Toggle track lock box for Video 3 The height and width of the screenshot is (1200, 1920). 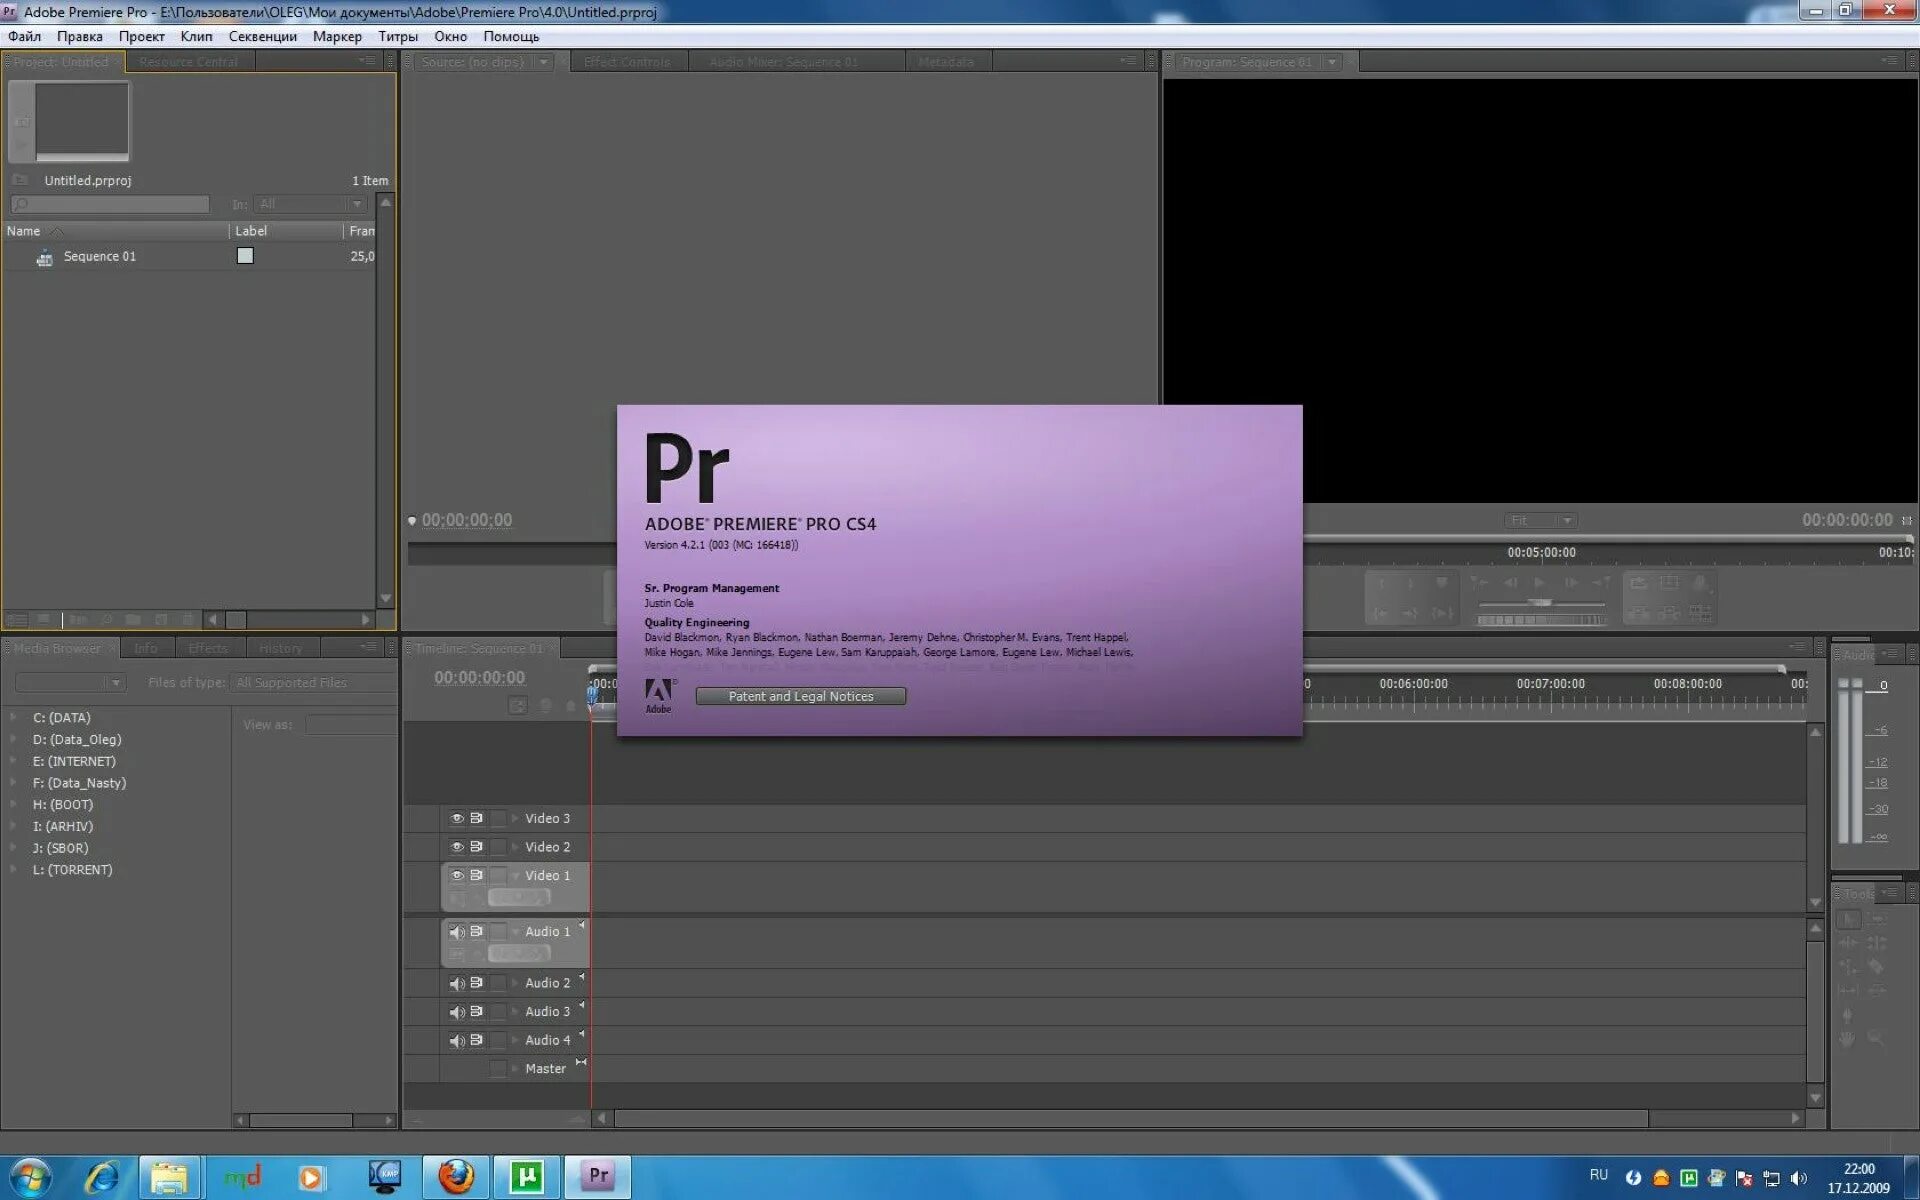[x=498, y=818]
